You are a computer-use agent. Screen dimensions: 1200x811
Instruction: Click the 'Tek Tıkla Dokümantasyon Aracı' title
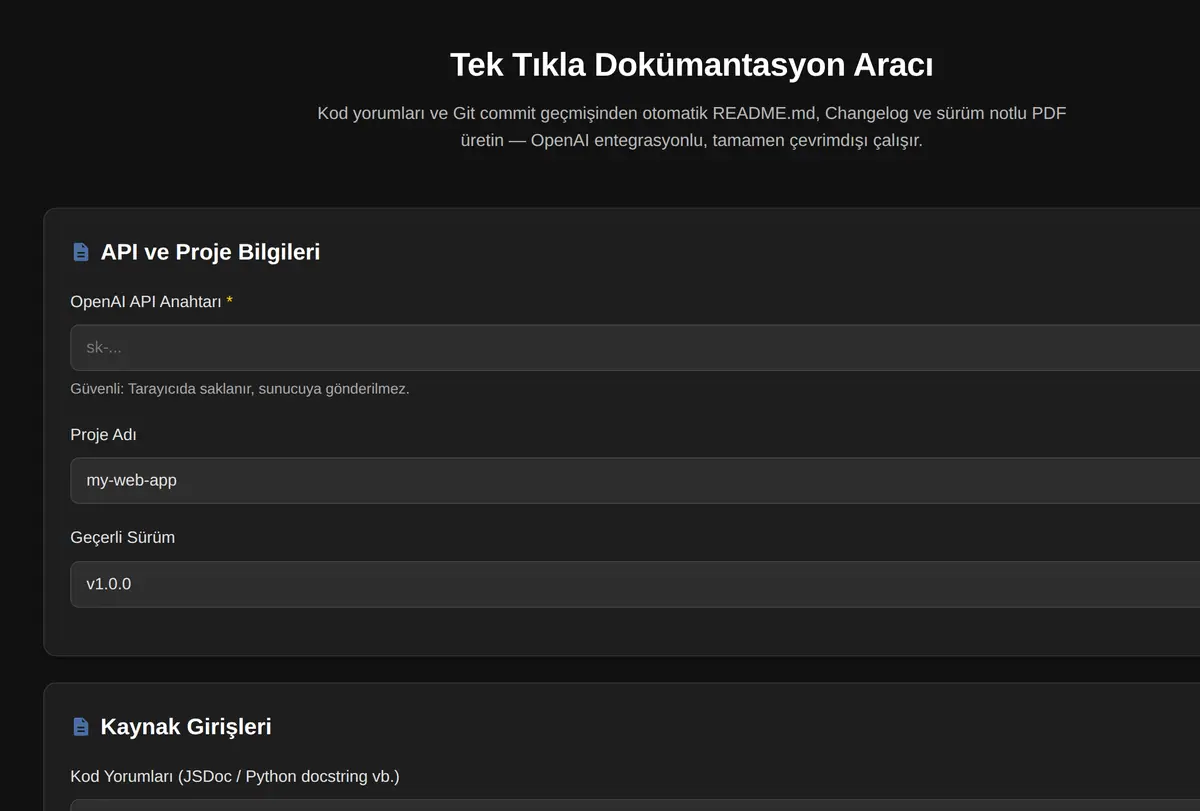692,65
